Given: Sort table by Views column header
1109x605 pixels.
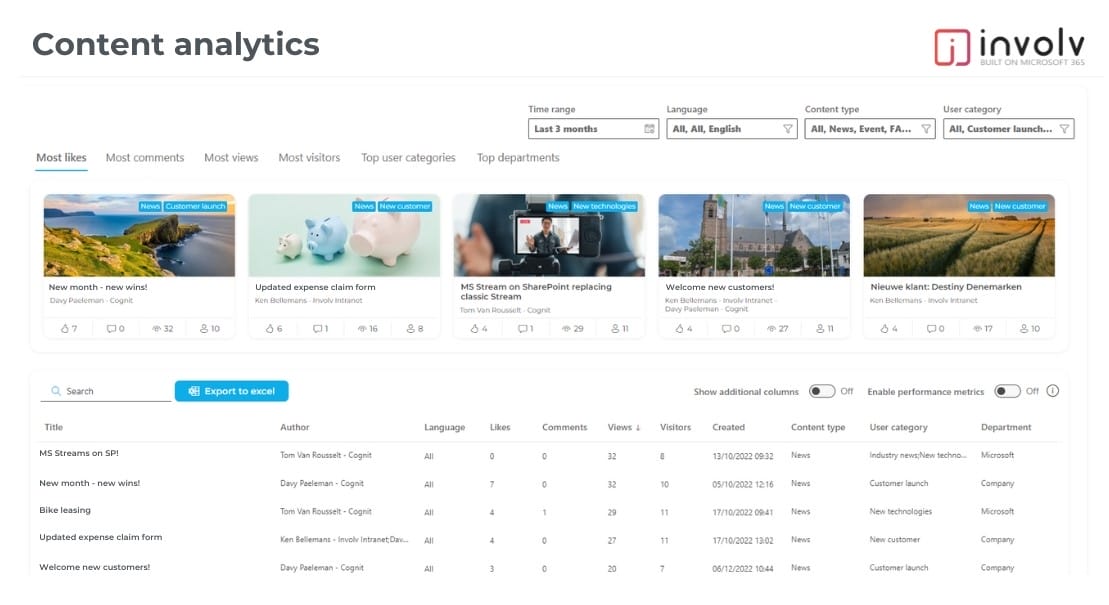Looking at the screenshot, I should click(620, 427).
